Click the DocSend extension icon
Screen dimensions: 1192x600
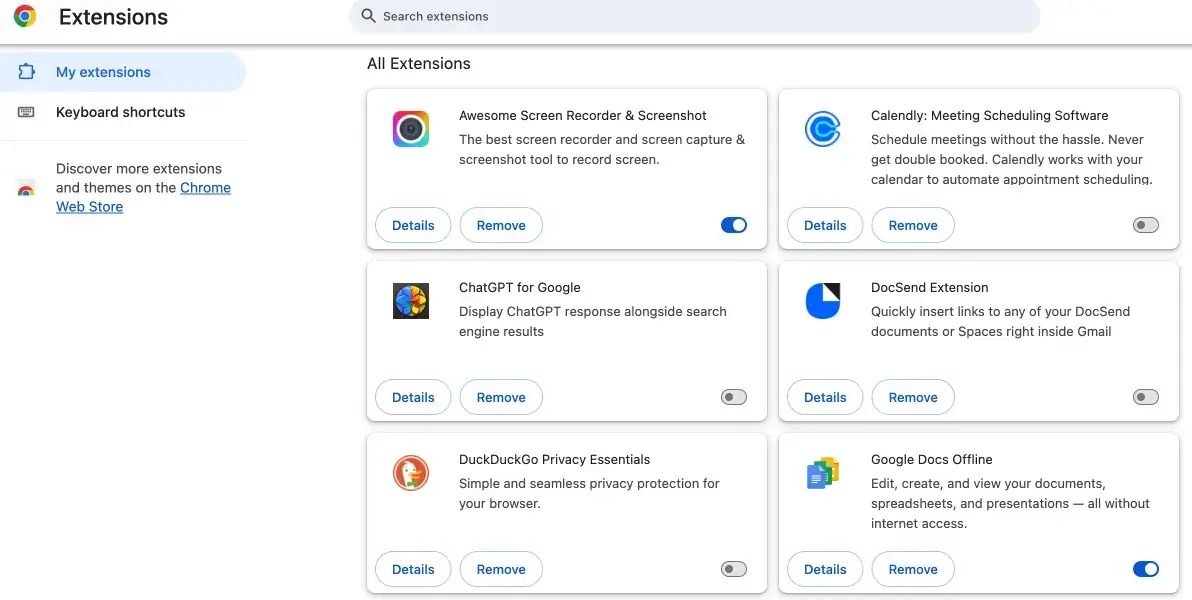point(823,301)
